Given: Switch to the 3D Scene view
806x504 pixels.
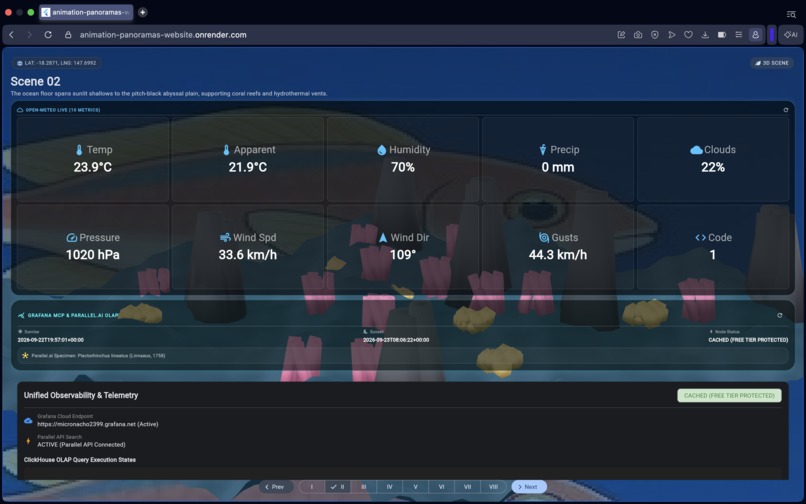Looking at the screenshot, I should 772,63.
